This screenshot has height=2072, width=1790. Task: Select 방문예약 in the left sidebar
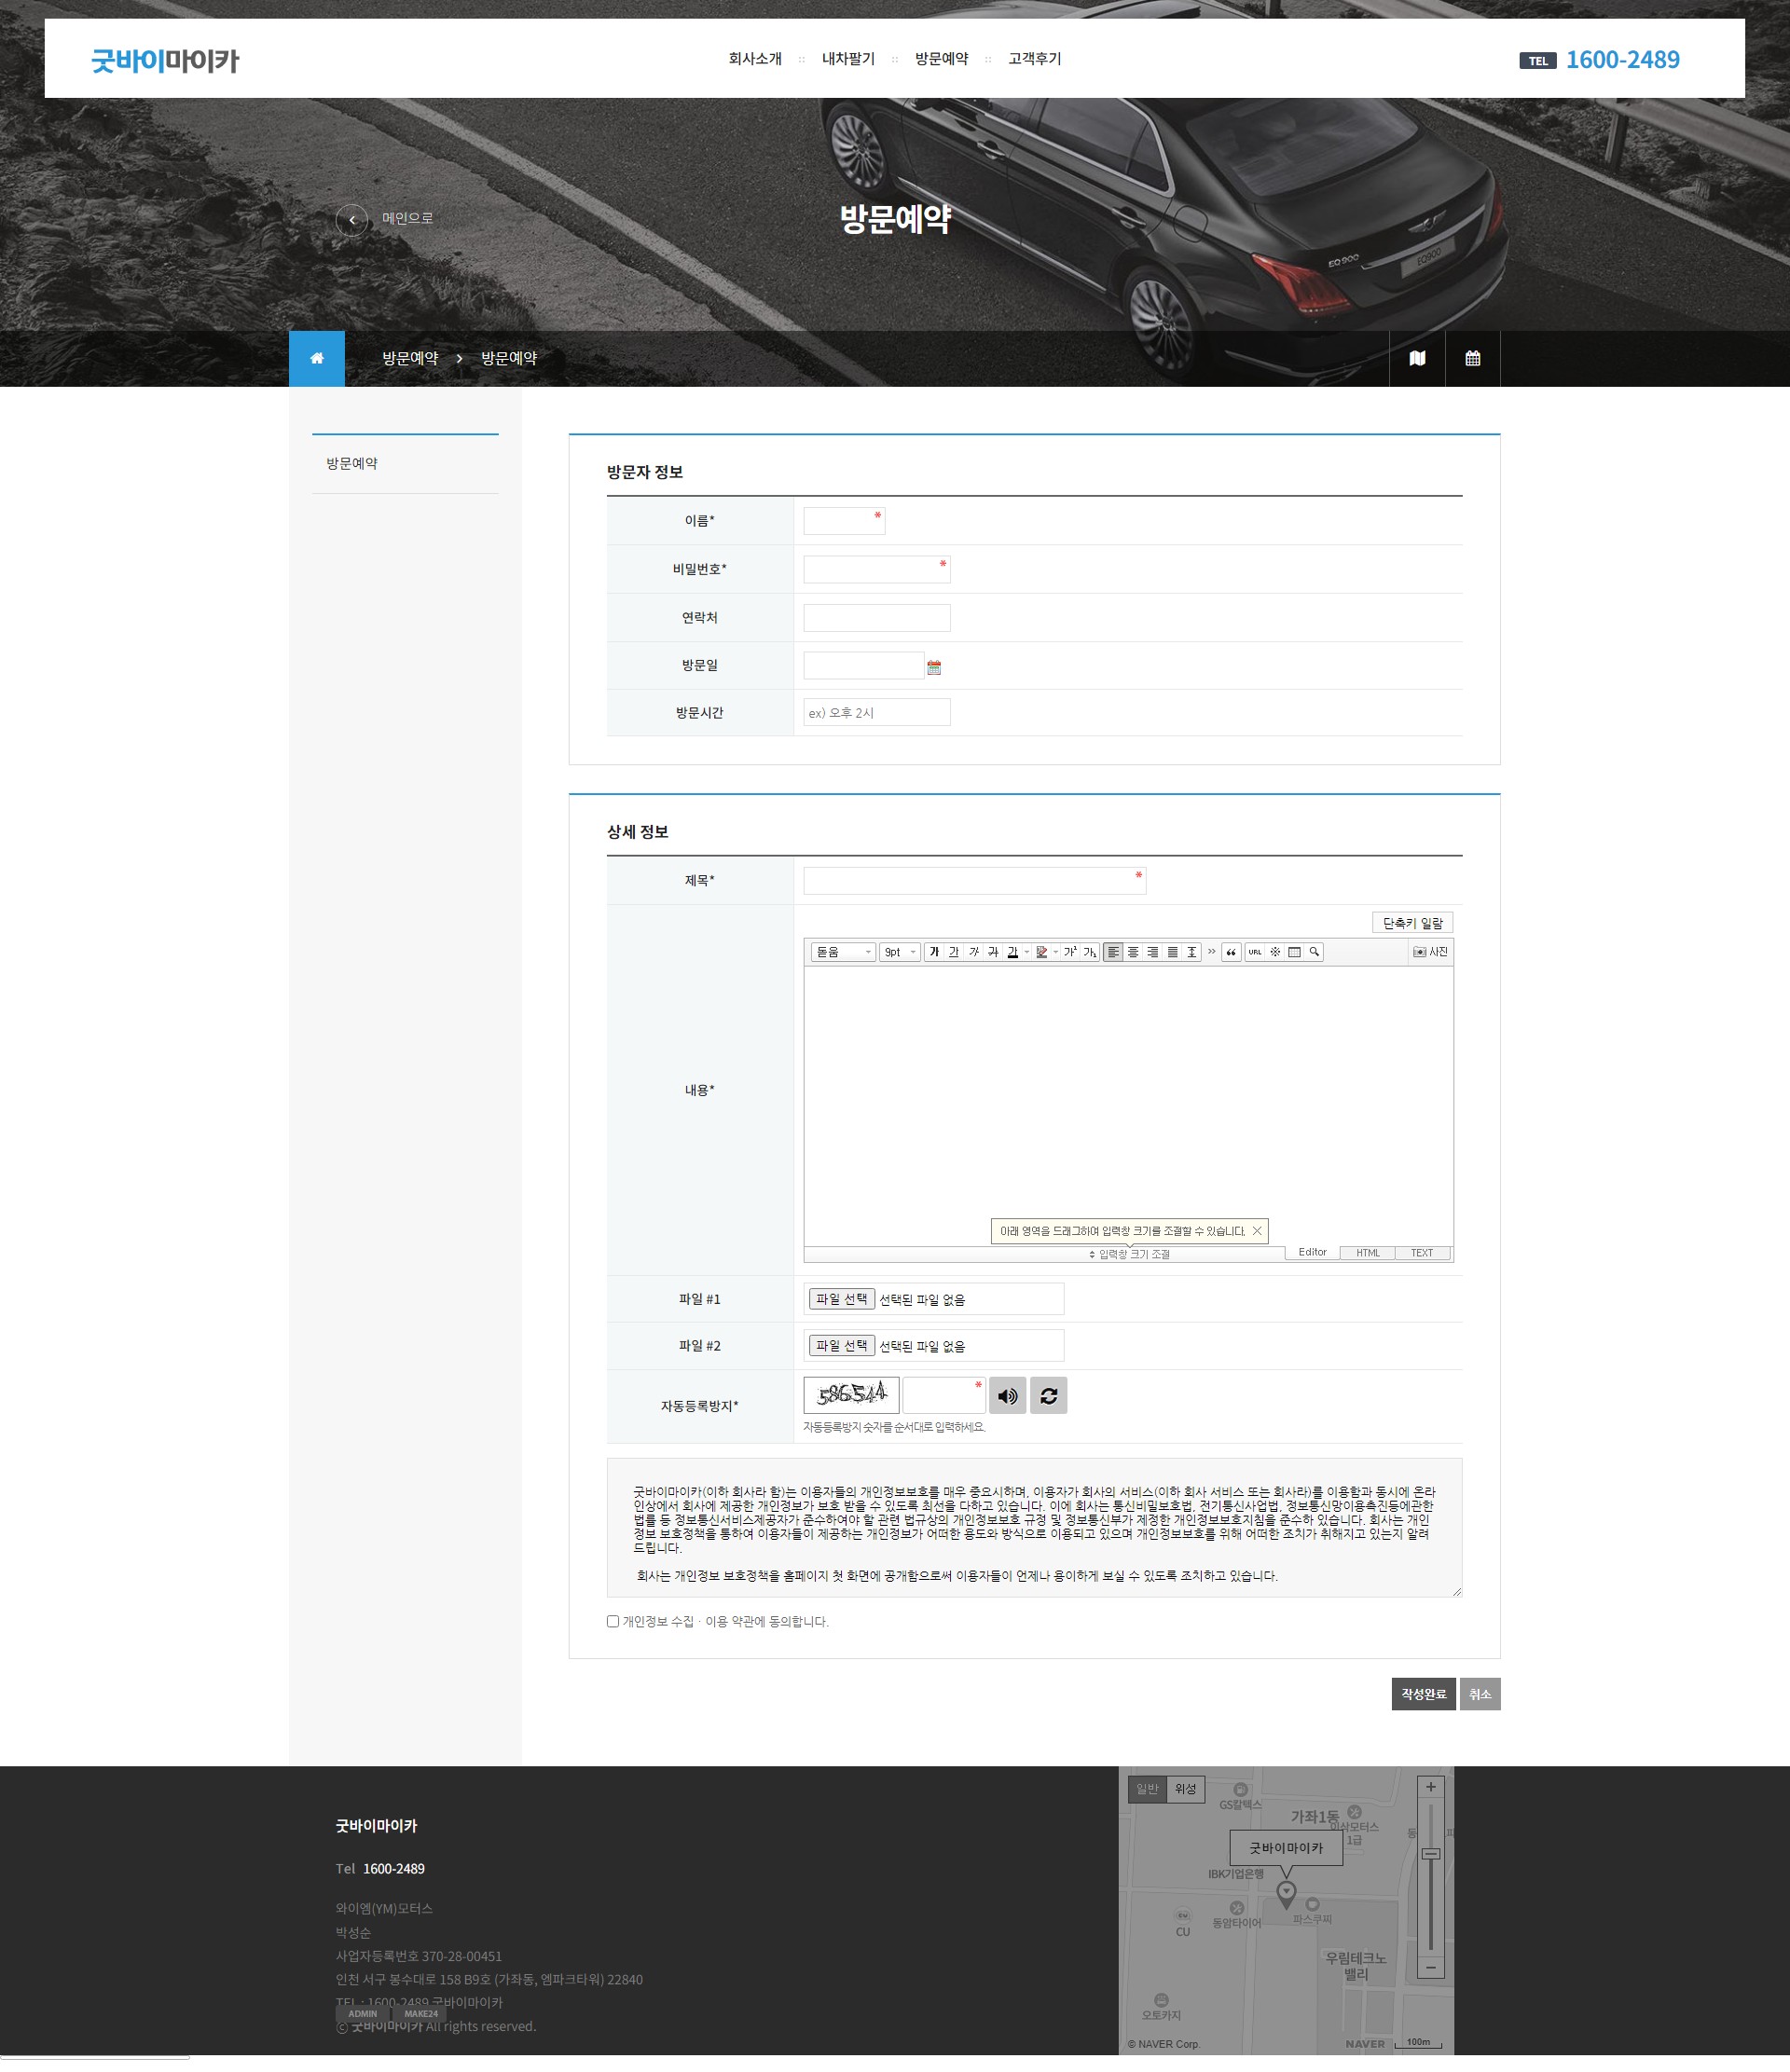click(x=352, y=464)
